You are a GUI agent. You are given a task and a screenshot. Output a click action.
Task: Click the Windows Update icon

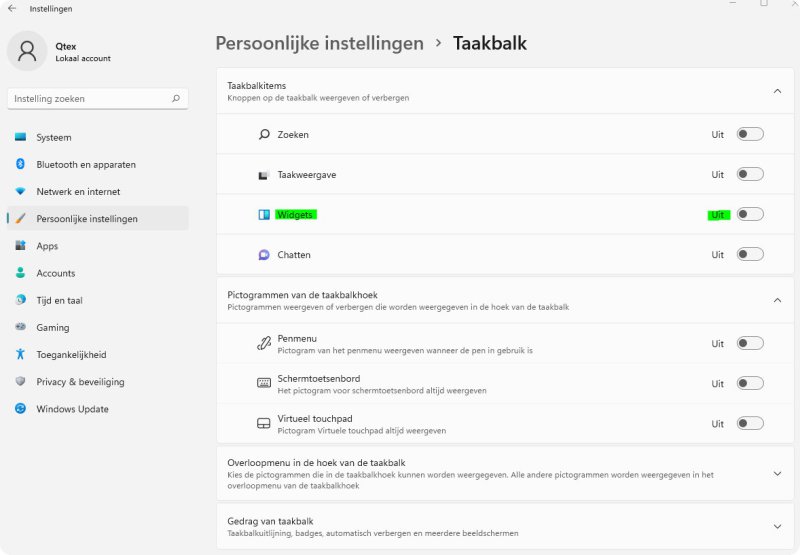tap(20, 409)
